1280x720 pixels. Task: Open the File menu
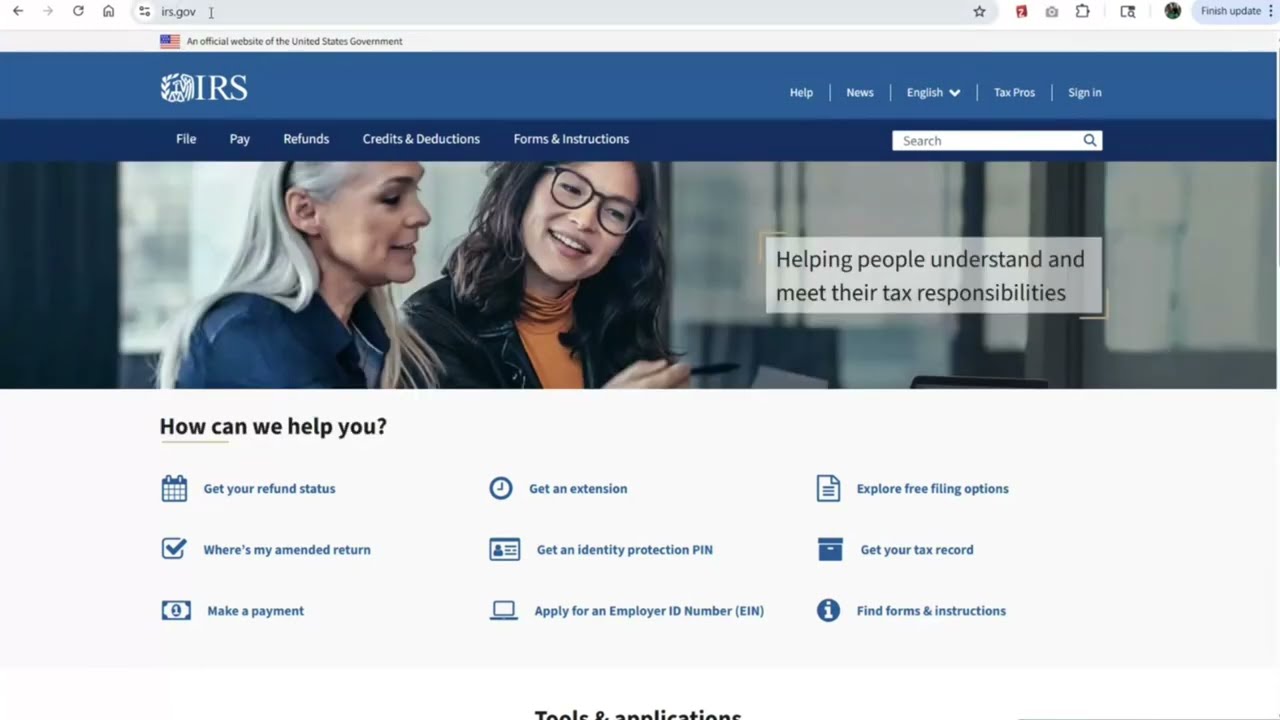tap(186, 139)
